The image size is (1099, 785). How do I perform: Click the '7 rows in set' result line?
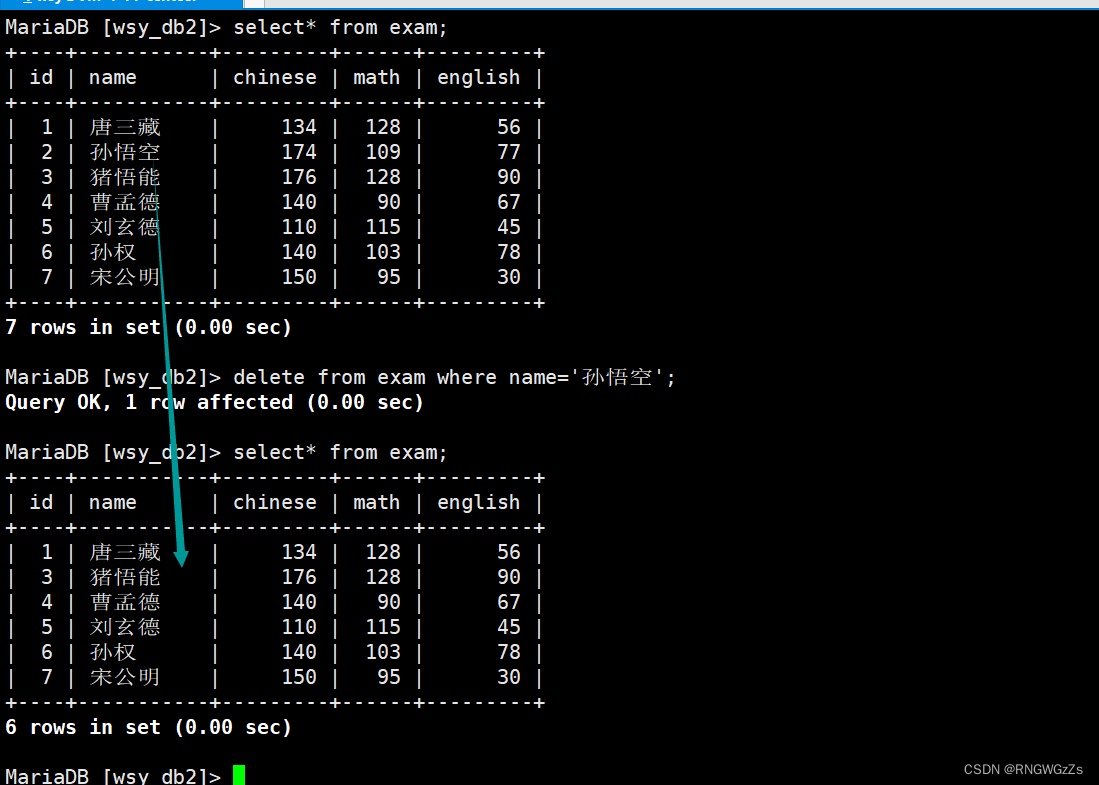click(x=148, y=327)
